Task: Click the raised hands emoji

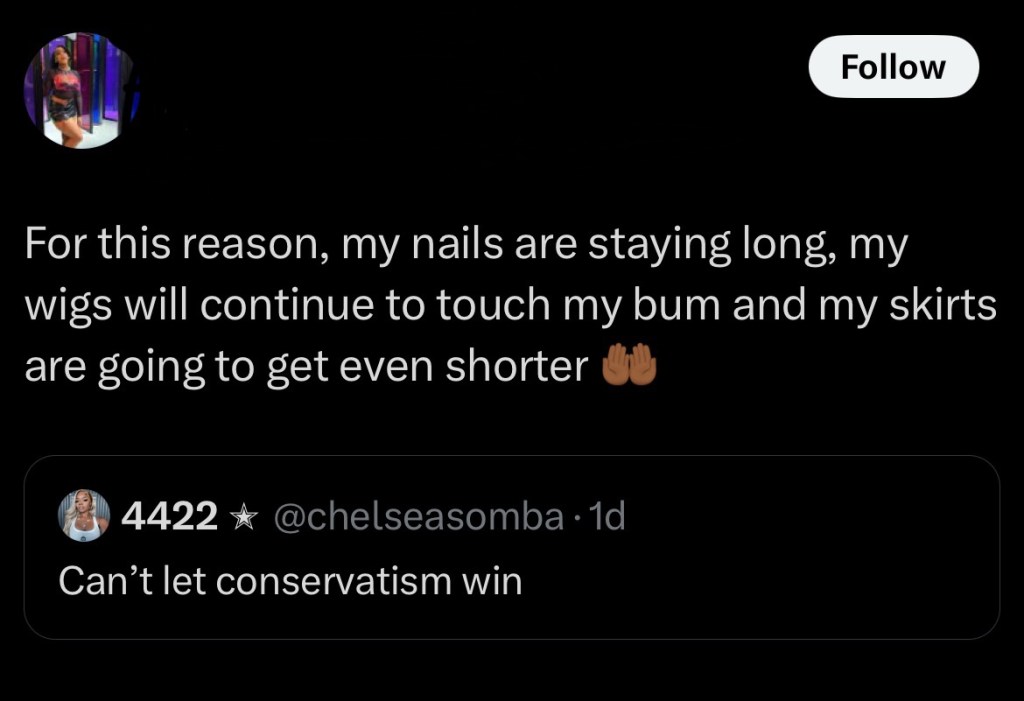Action: [x=629, y=368]
